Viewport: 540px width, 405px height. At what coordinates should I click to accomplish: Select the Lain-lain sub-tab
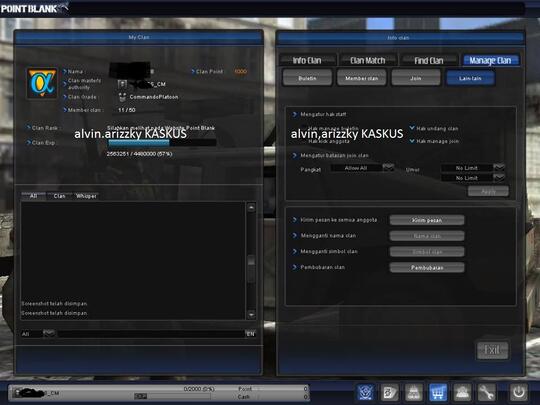pyautogui.click(x=470, y=78)
